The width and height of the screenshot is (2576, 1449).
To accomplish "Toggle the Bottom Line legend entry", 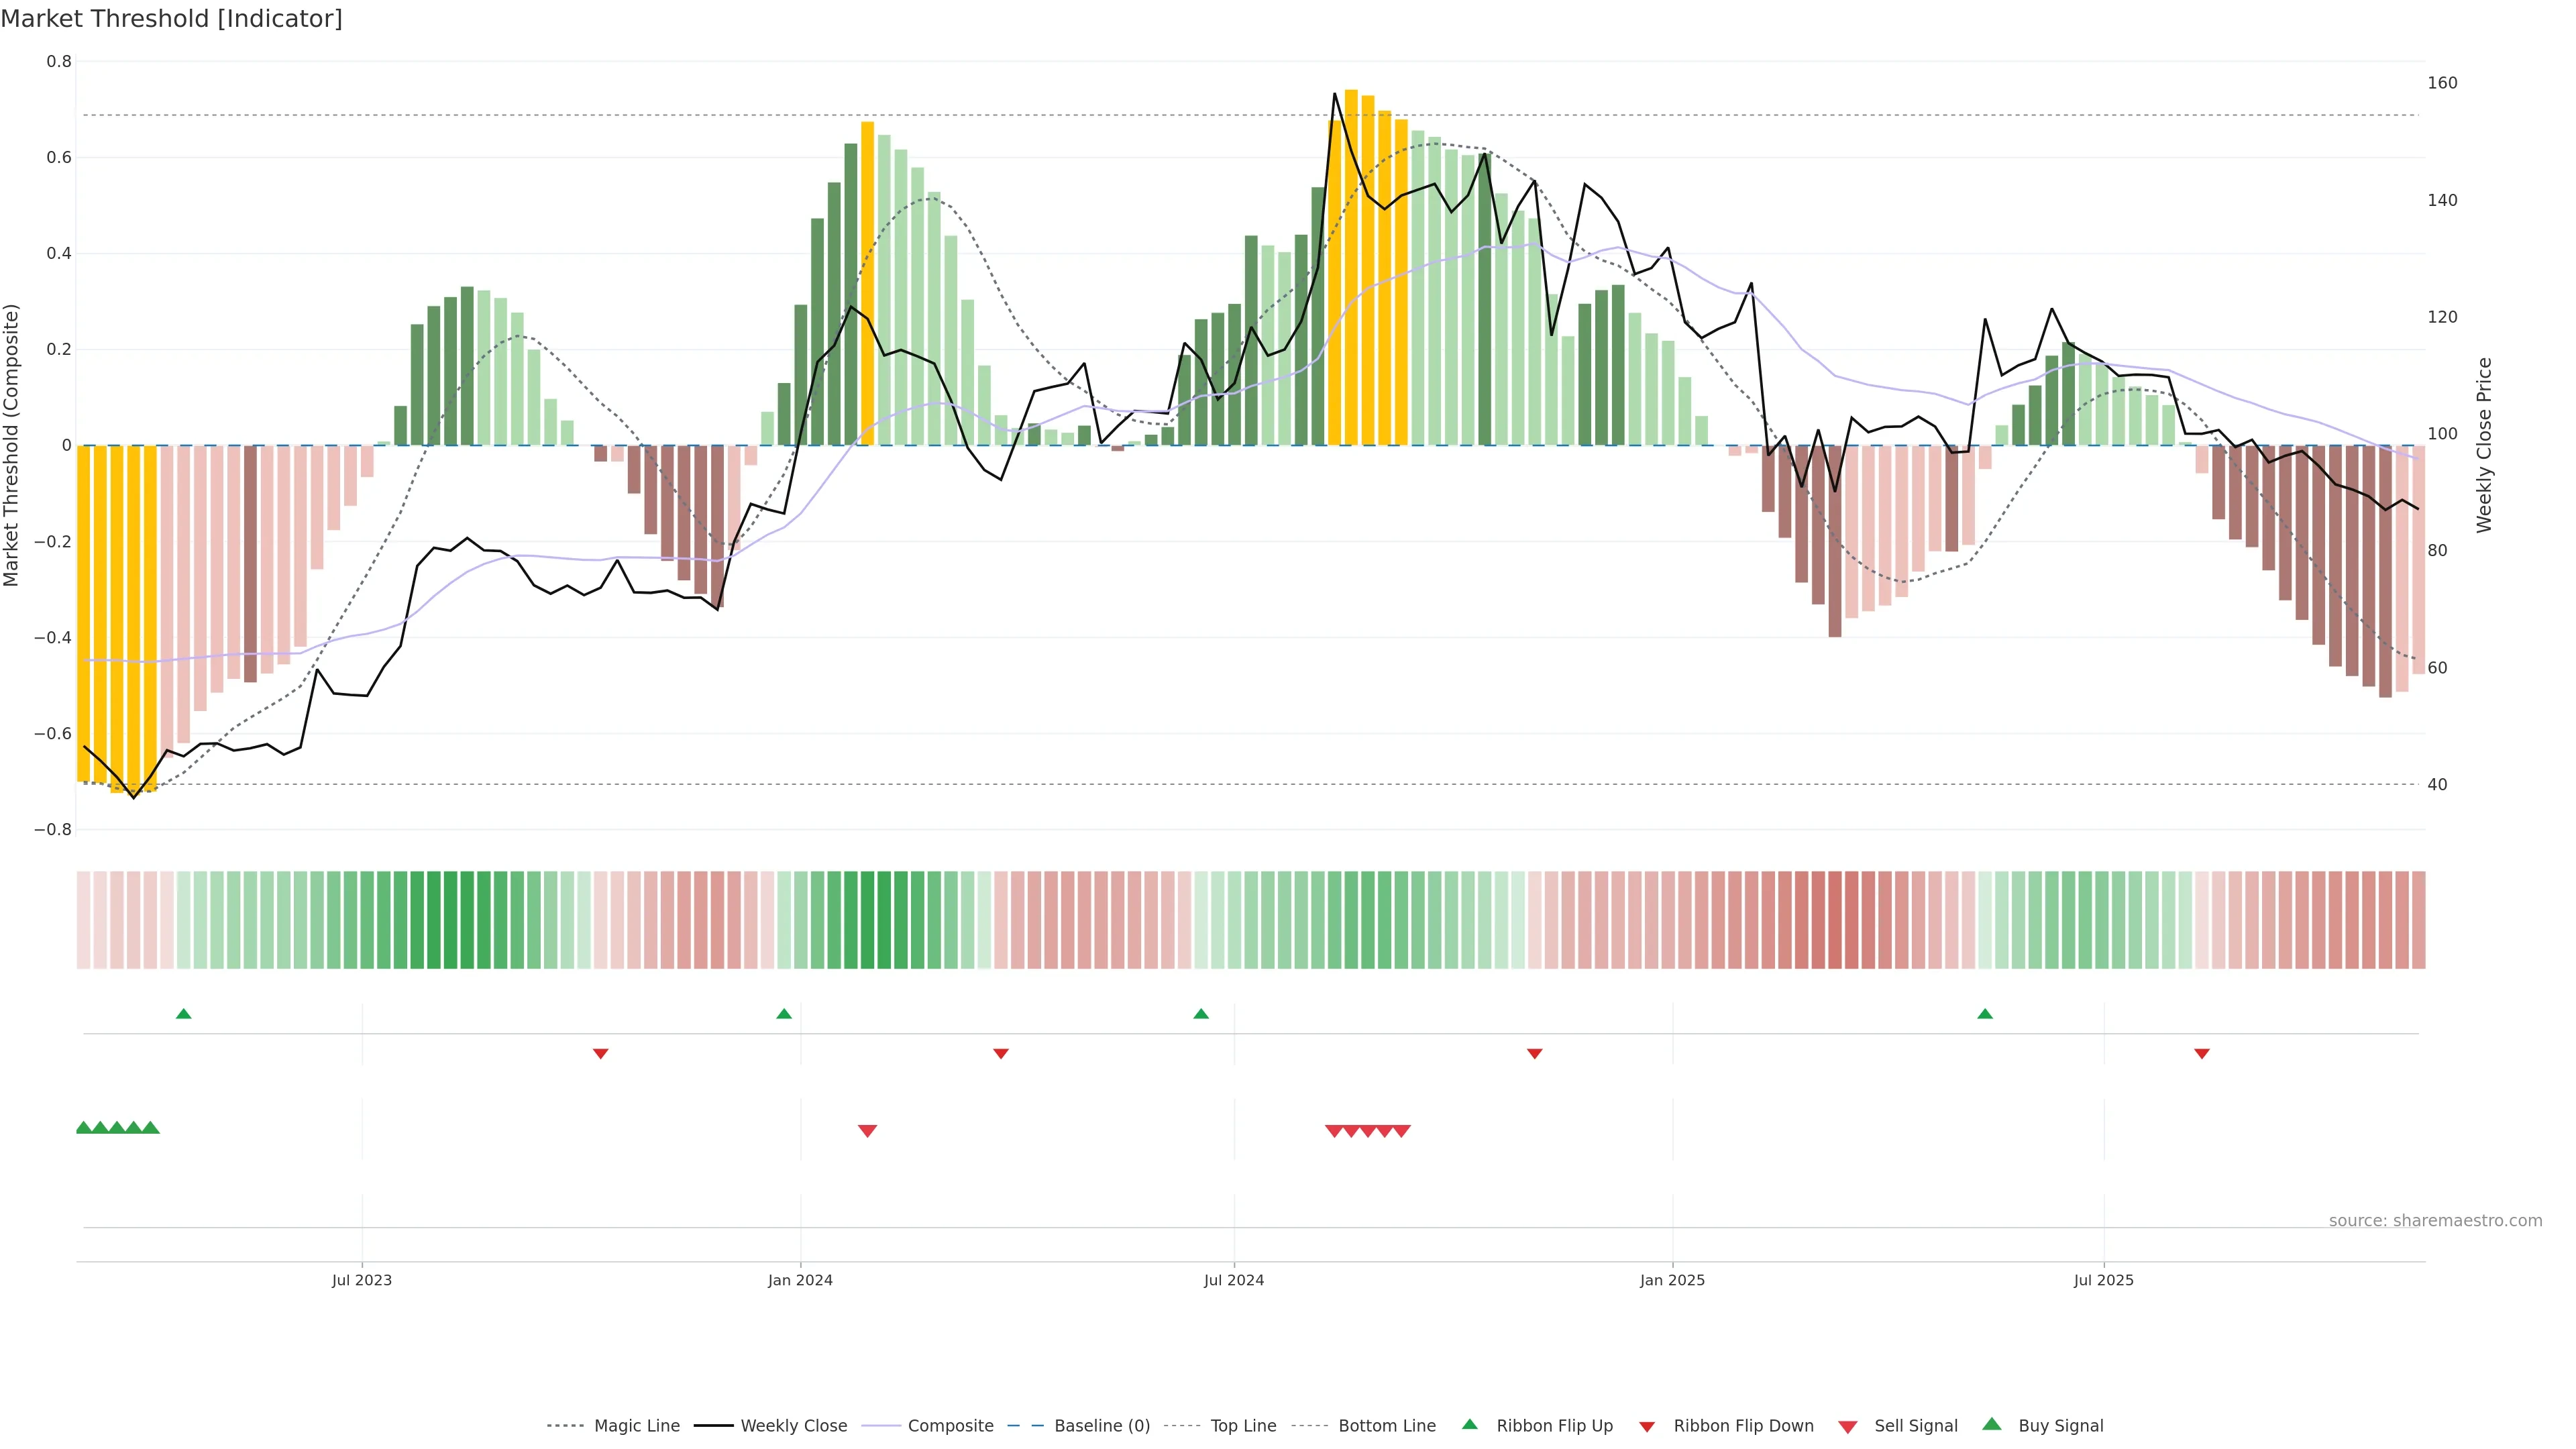I will pos(1386,1426).
